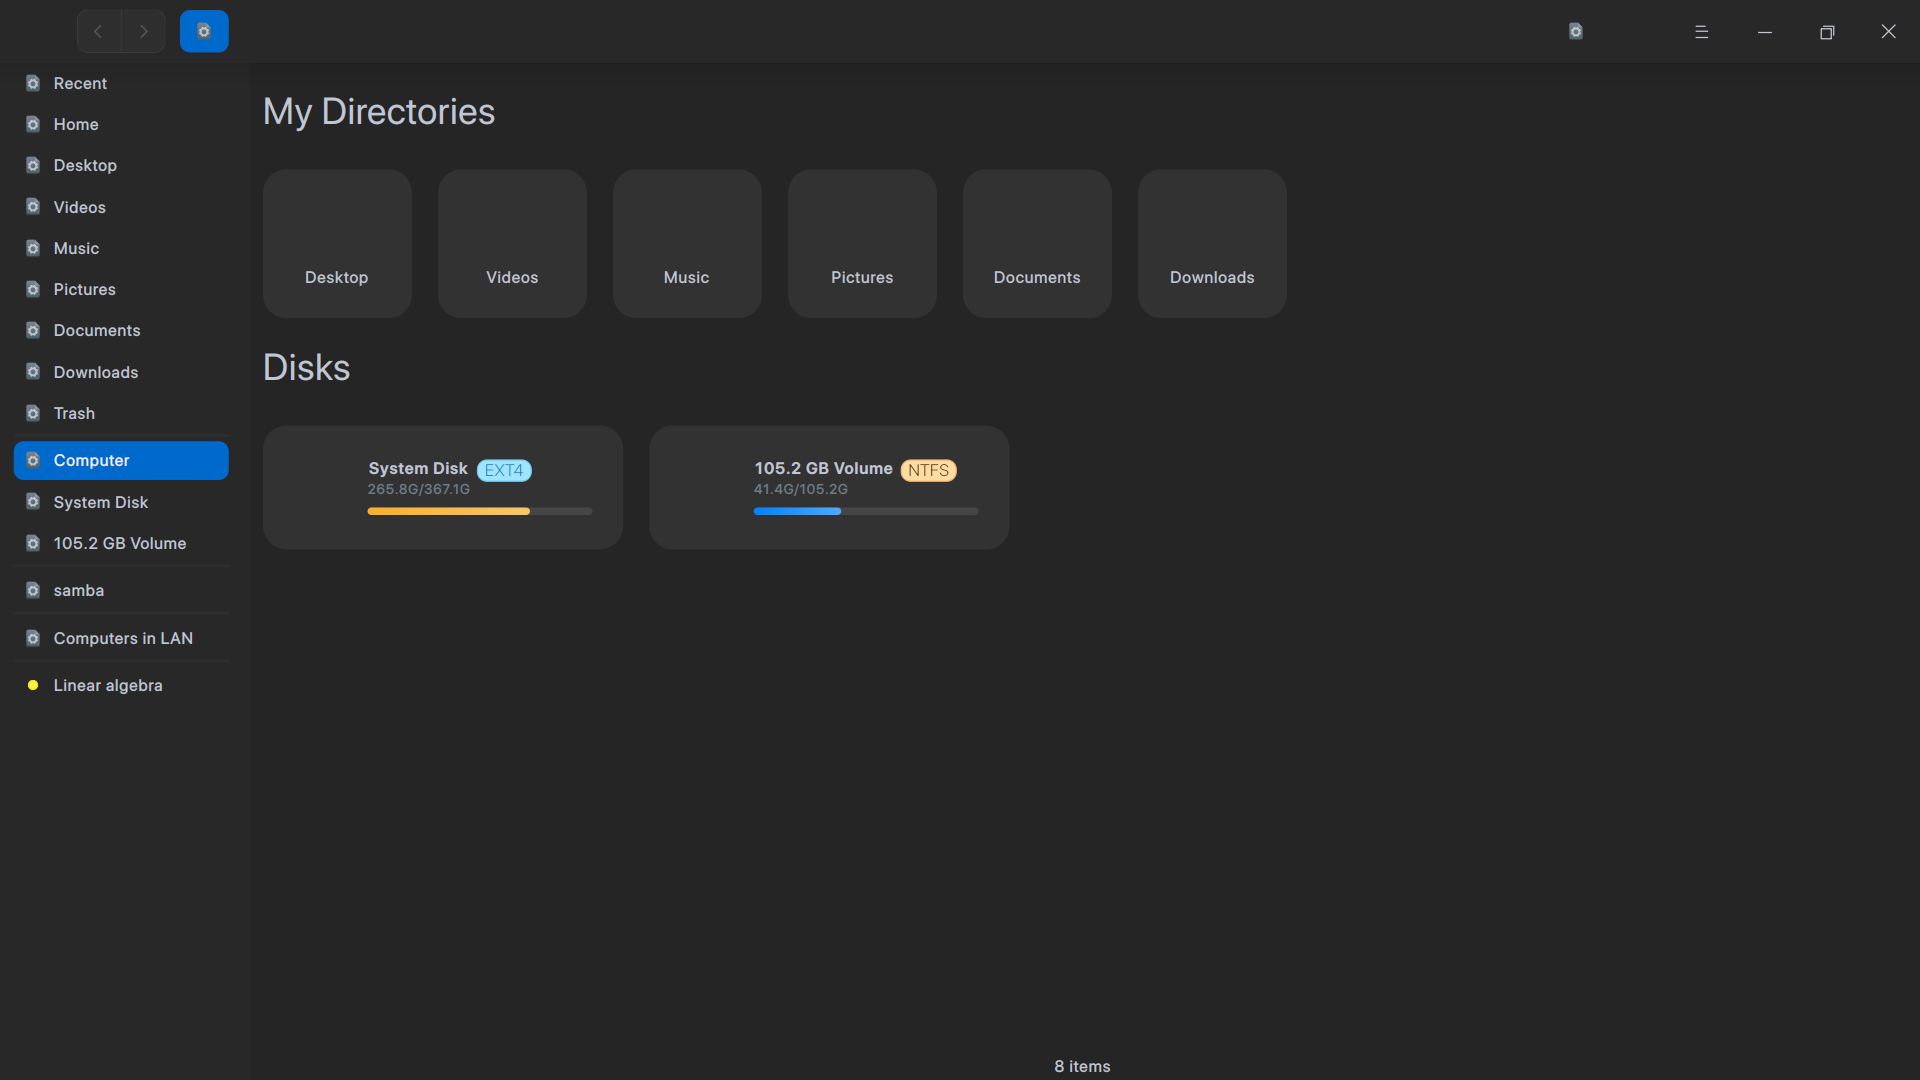Viewport: 1920px width, 1080px height.
Task: Click the EXT4 filesystem badge
Action: (x=504, y=470)
